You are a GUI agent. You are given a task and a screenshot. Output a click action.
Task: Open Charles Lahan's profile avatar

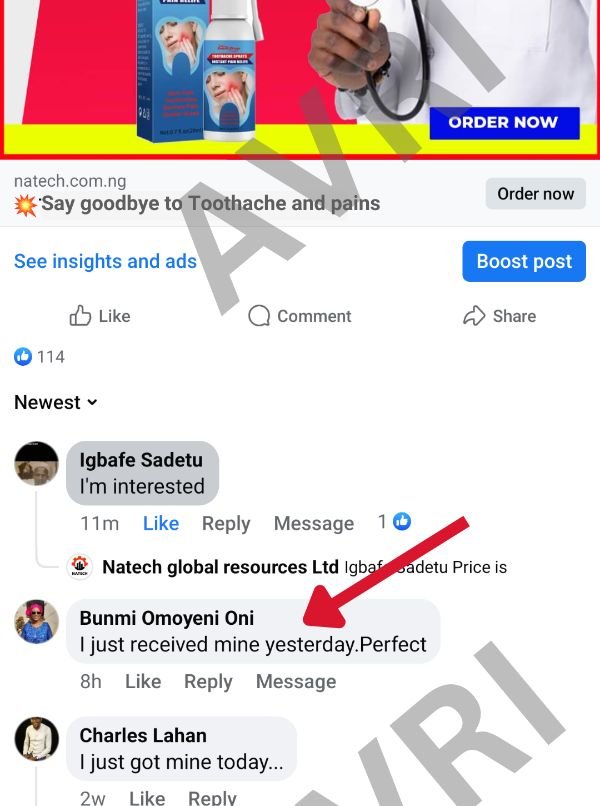tap(36, 739)
